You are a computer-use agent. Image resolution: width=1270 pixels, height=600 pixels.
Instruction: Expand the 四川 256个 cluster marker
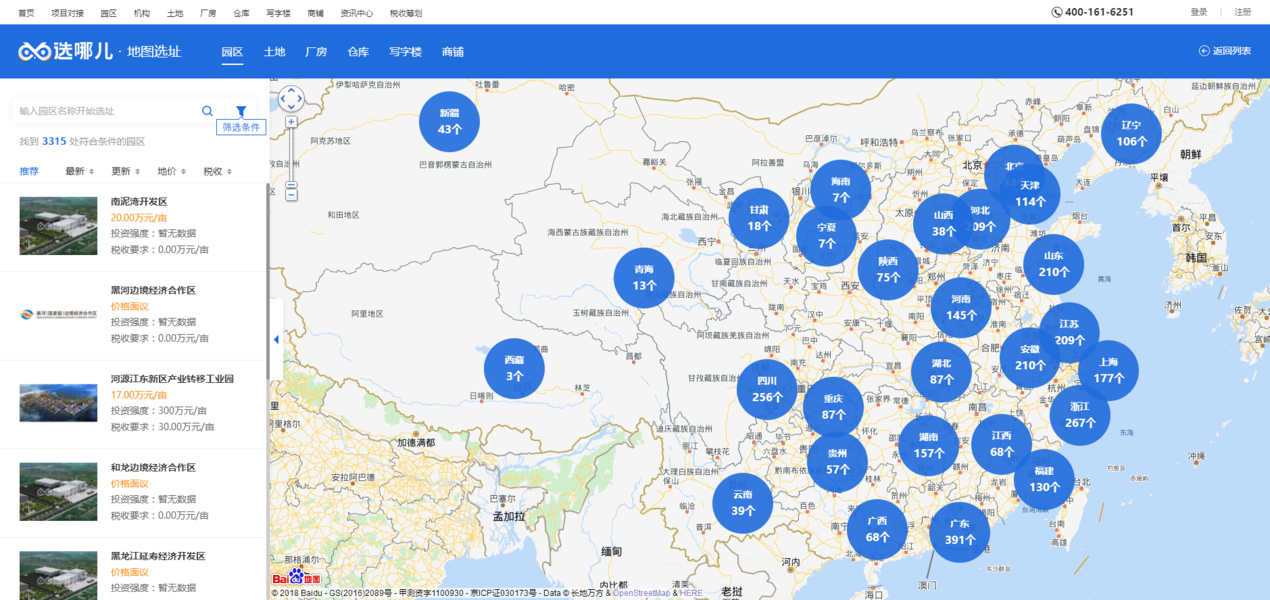767,389
